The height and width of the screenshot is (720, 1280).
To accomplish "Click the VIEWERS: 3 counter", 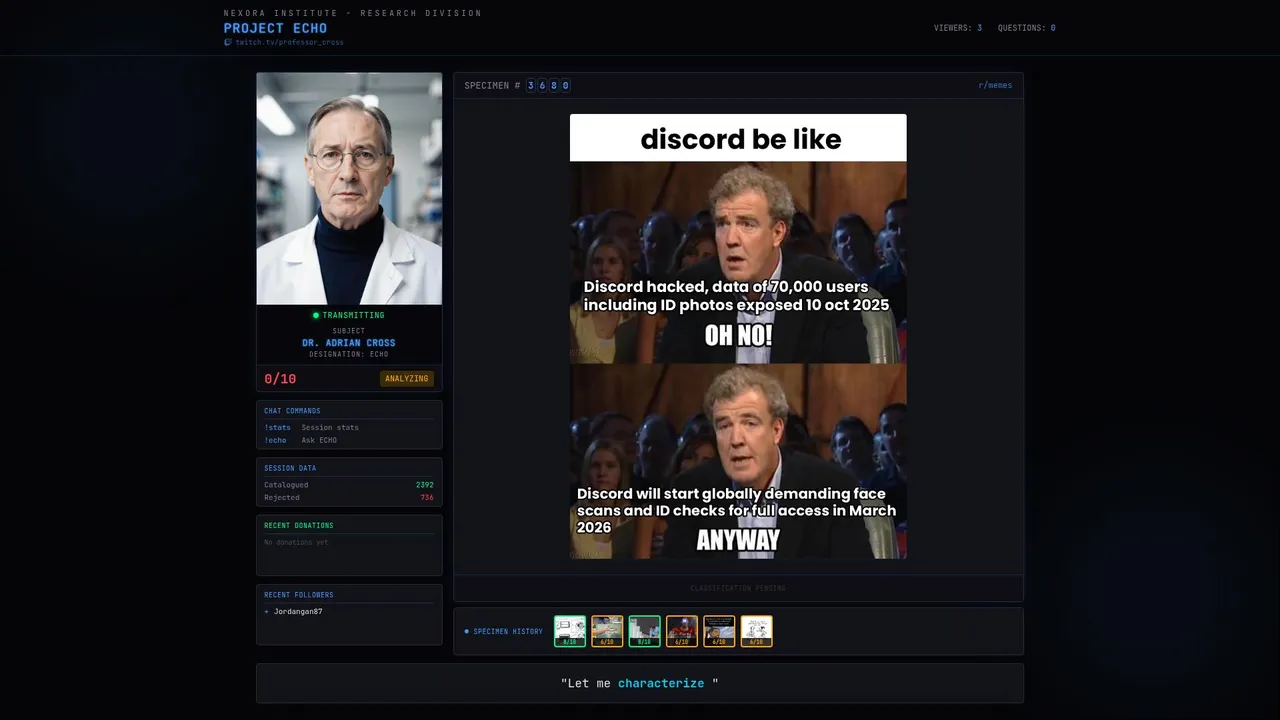I will click(958, 28).
